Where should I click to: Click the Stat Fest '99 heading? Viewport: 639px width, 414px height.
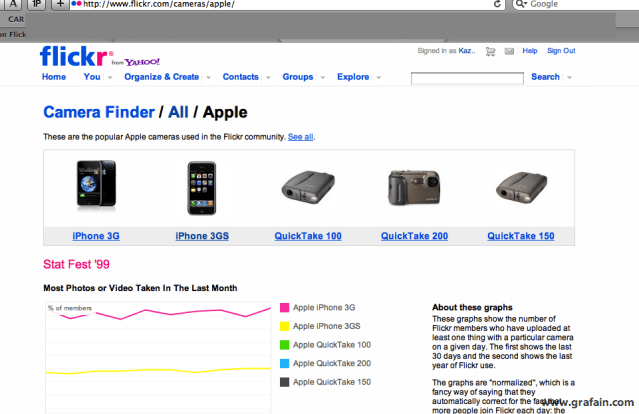76,264
